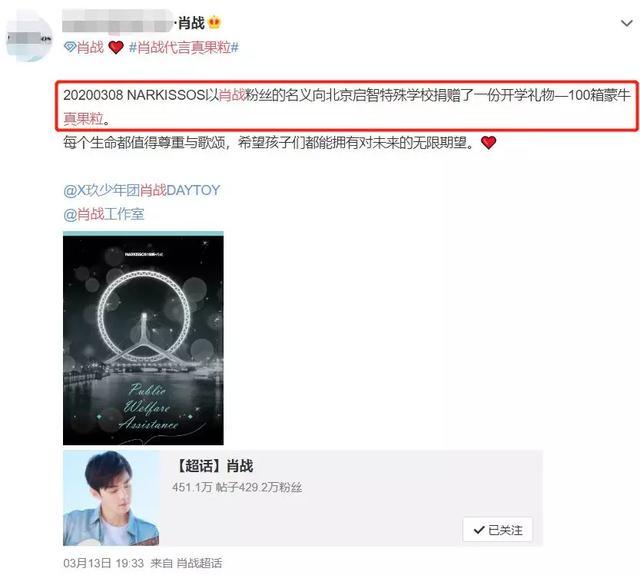
Task: Click the diamond super-topic icon
Action: click(x=70, y=47)
